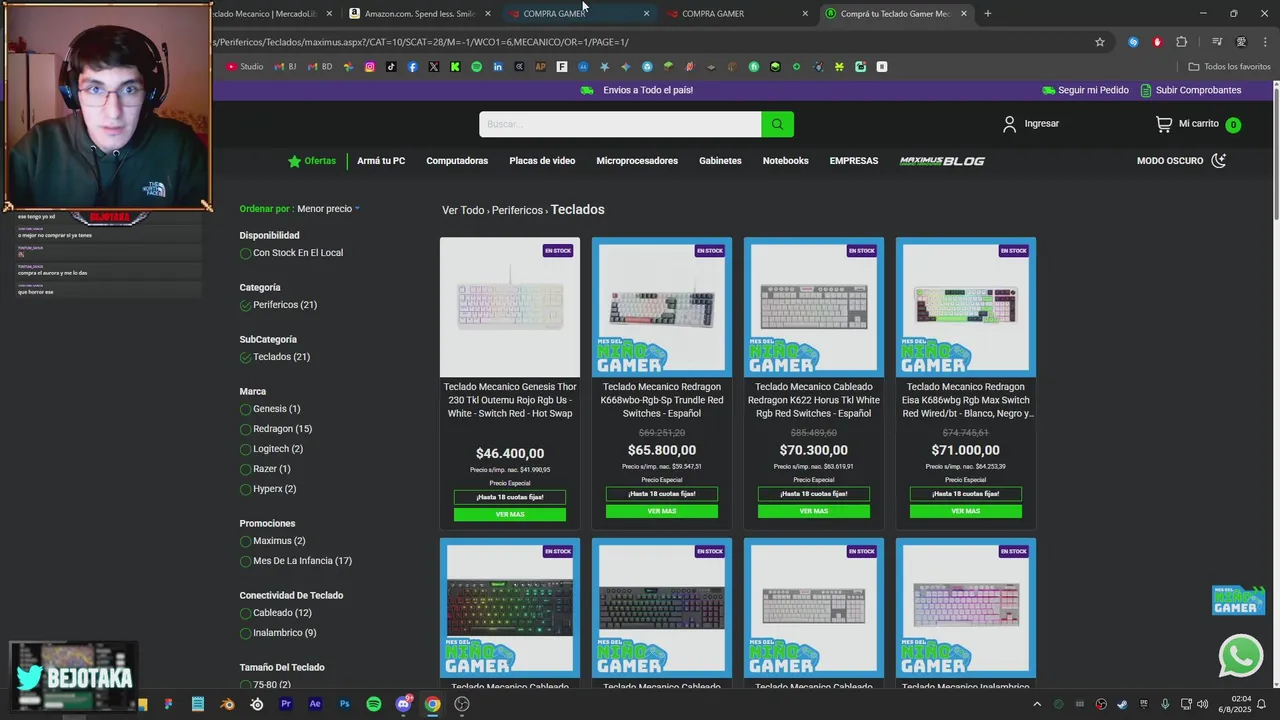The image size is (1280, 720).
Task: Open Discord from the taskbar
Action: [x=403, y=704]
